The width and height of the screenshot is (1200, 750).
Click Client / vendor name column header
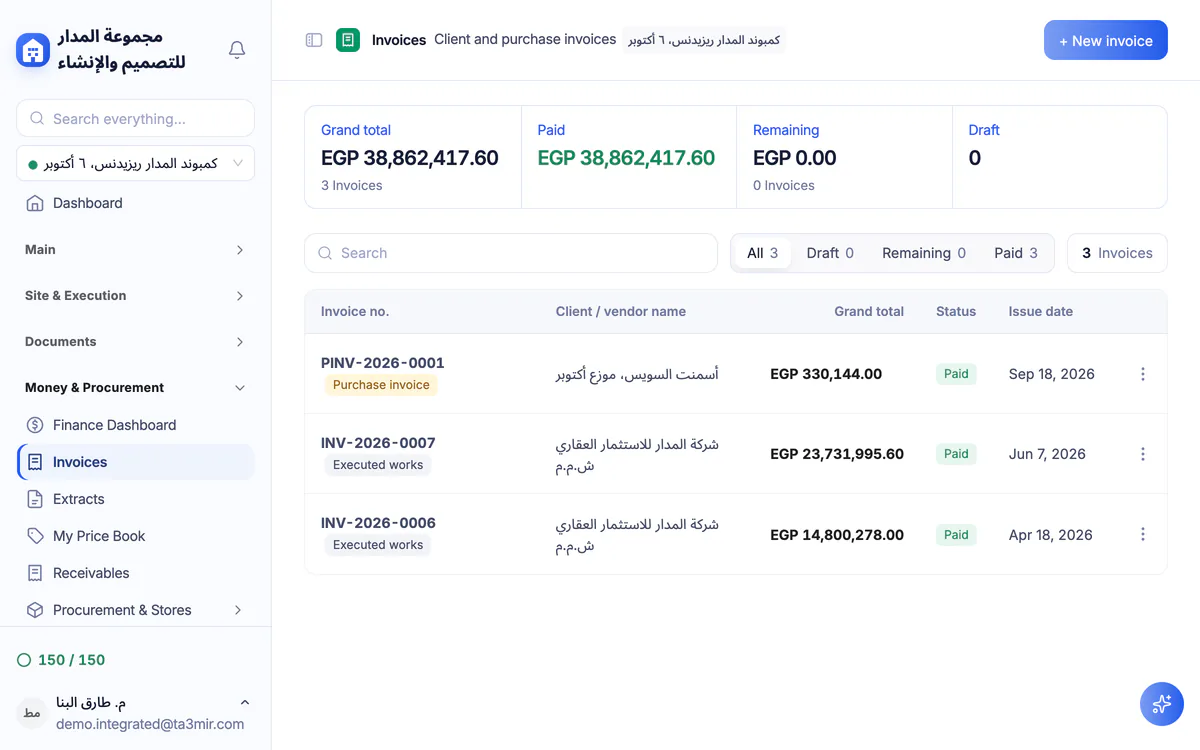[x=621, y=312]
